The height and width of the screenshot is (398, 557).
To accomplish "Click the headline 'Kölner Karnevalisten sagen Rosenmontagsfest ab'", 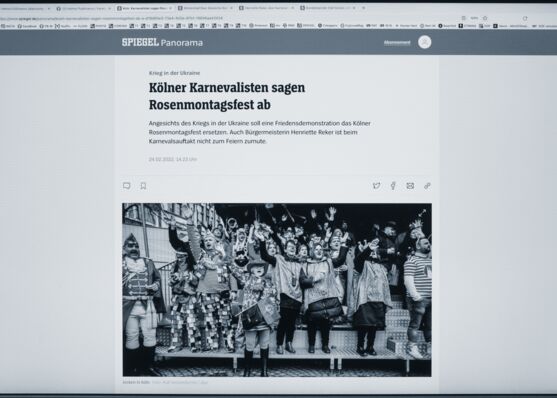I will coord(227,96).
